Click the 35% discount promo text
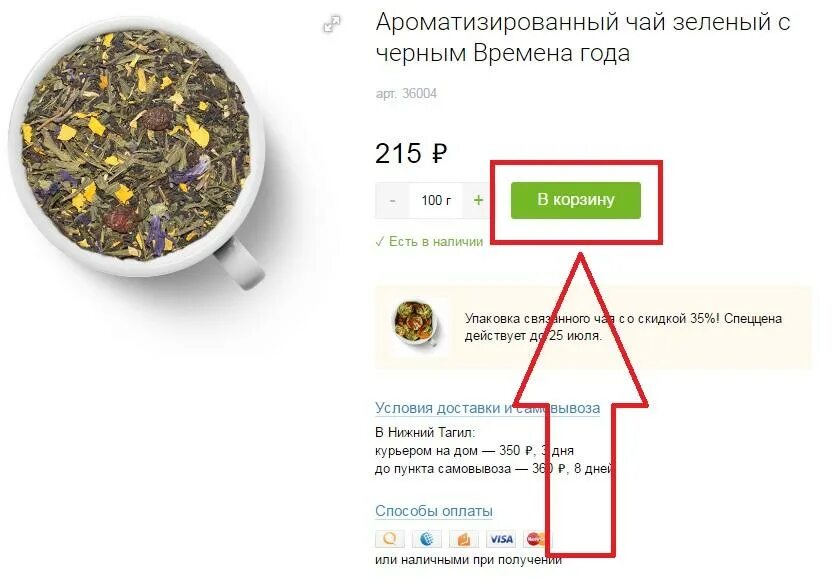 (623, 327)
